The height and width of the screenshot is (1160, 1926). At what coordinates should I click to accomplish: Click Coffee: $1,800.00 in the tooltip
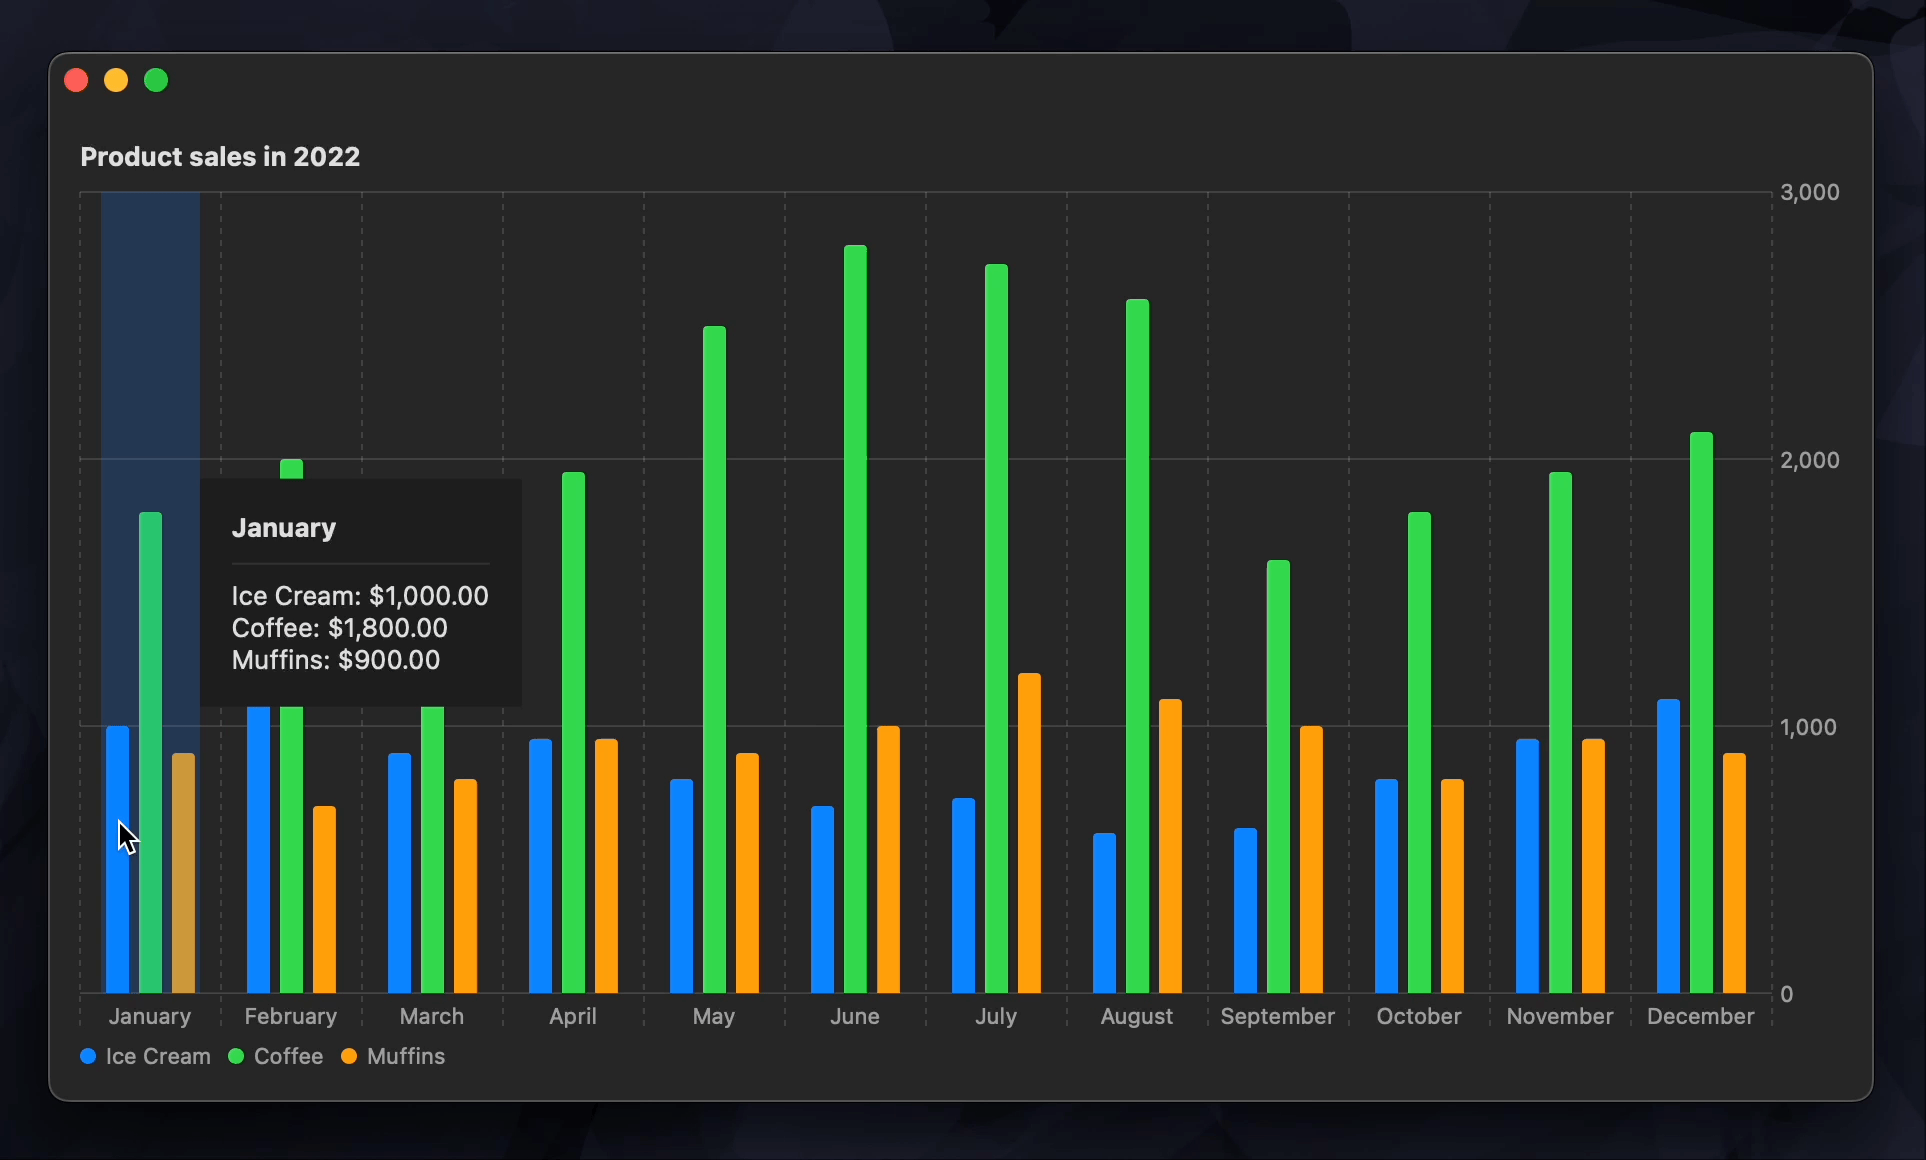coord(340,628)
